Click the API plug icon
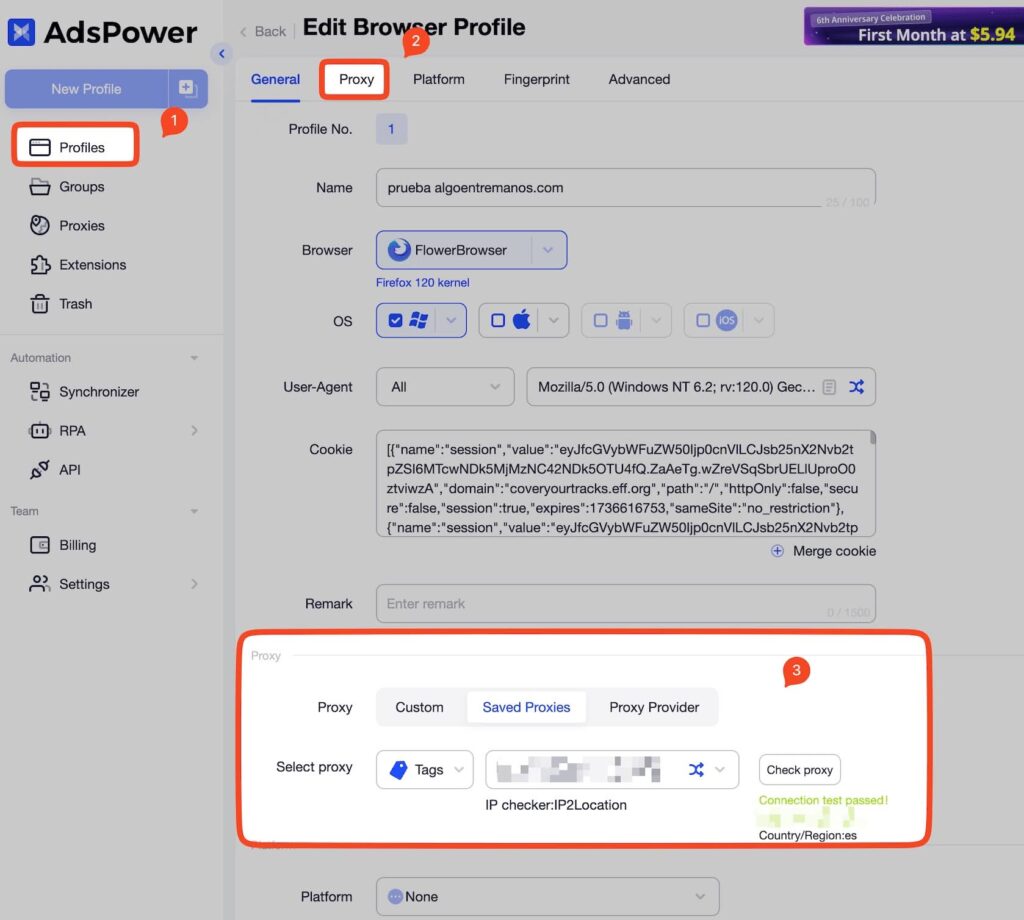The width and height of the screenshot is (1024, 920). click(x=39, y=469)
